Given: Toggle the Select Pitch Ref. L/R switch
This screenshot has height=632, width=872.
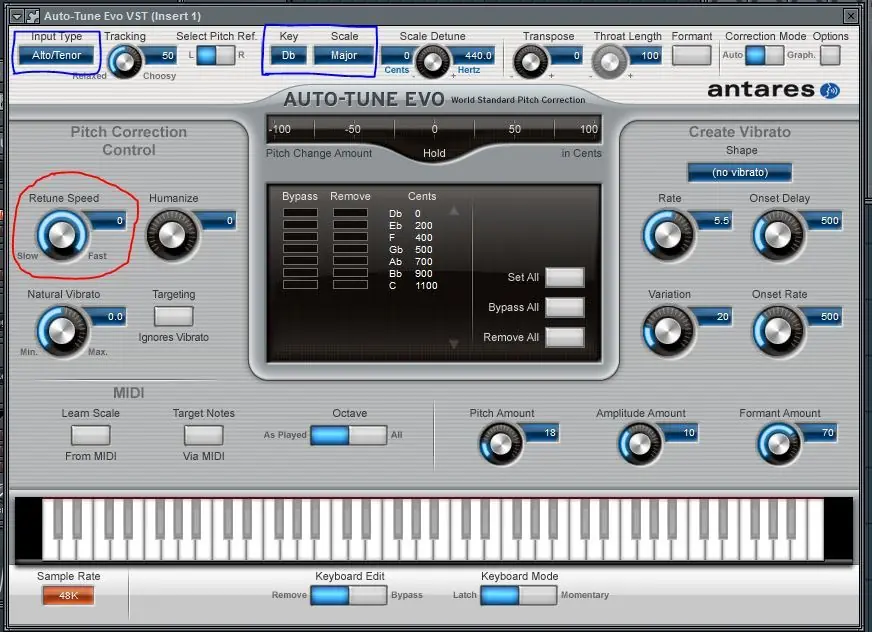Looking at the screenshot, I should pyautogui.click(x=216, y=55).
